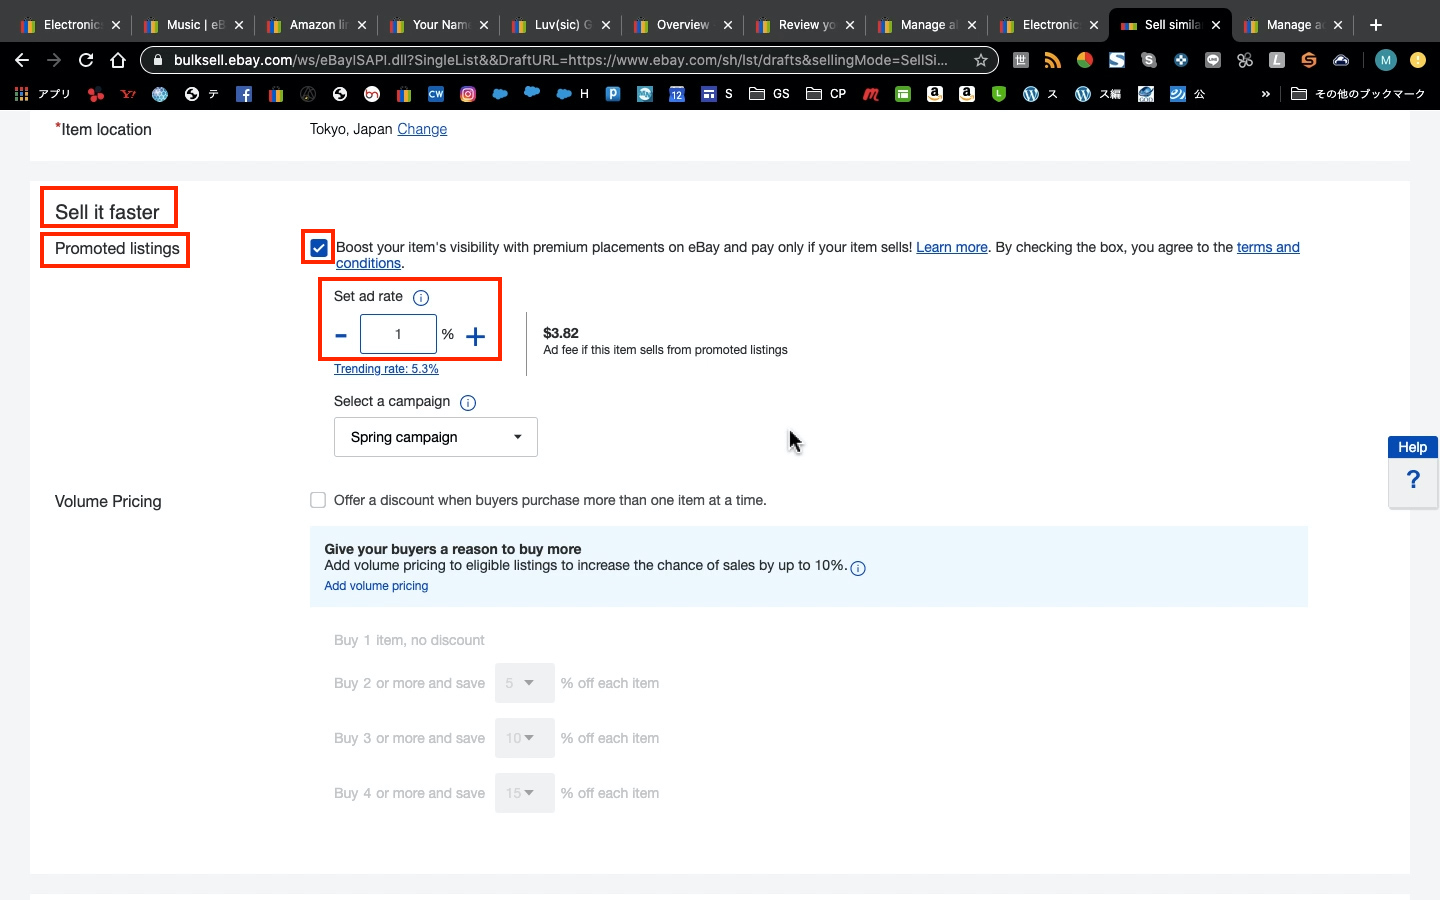Click the ad rate percentage input field
The width and height of the screenshot is (1440, 900).
pos(398,334)
